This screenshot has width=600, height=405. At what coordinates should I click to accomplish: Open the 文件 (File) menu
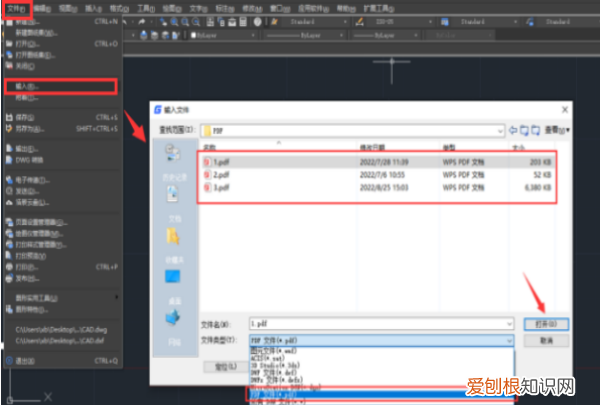pos(16,8)
